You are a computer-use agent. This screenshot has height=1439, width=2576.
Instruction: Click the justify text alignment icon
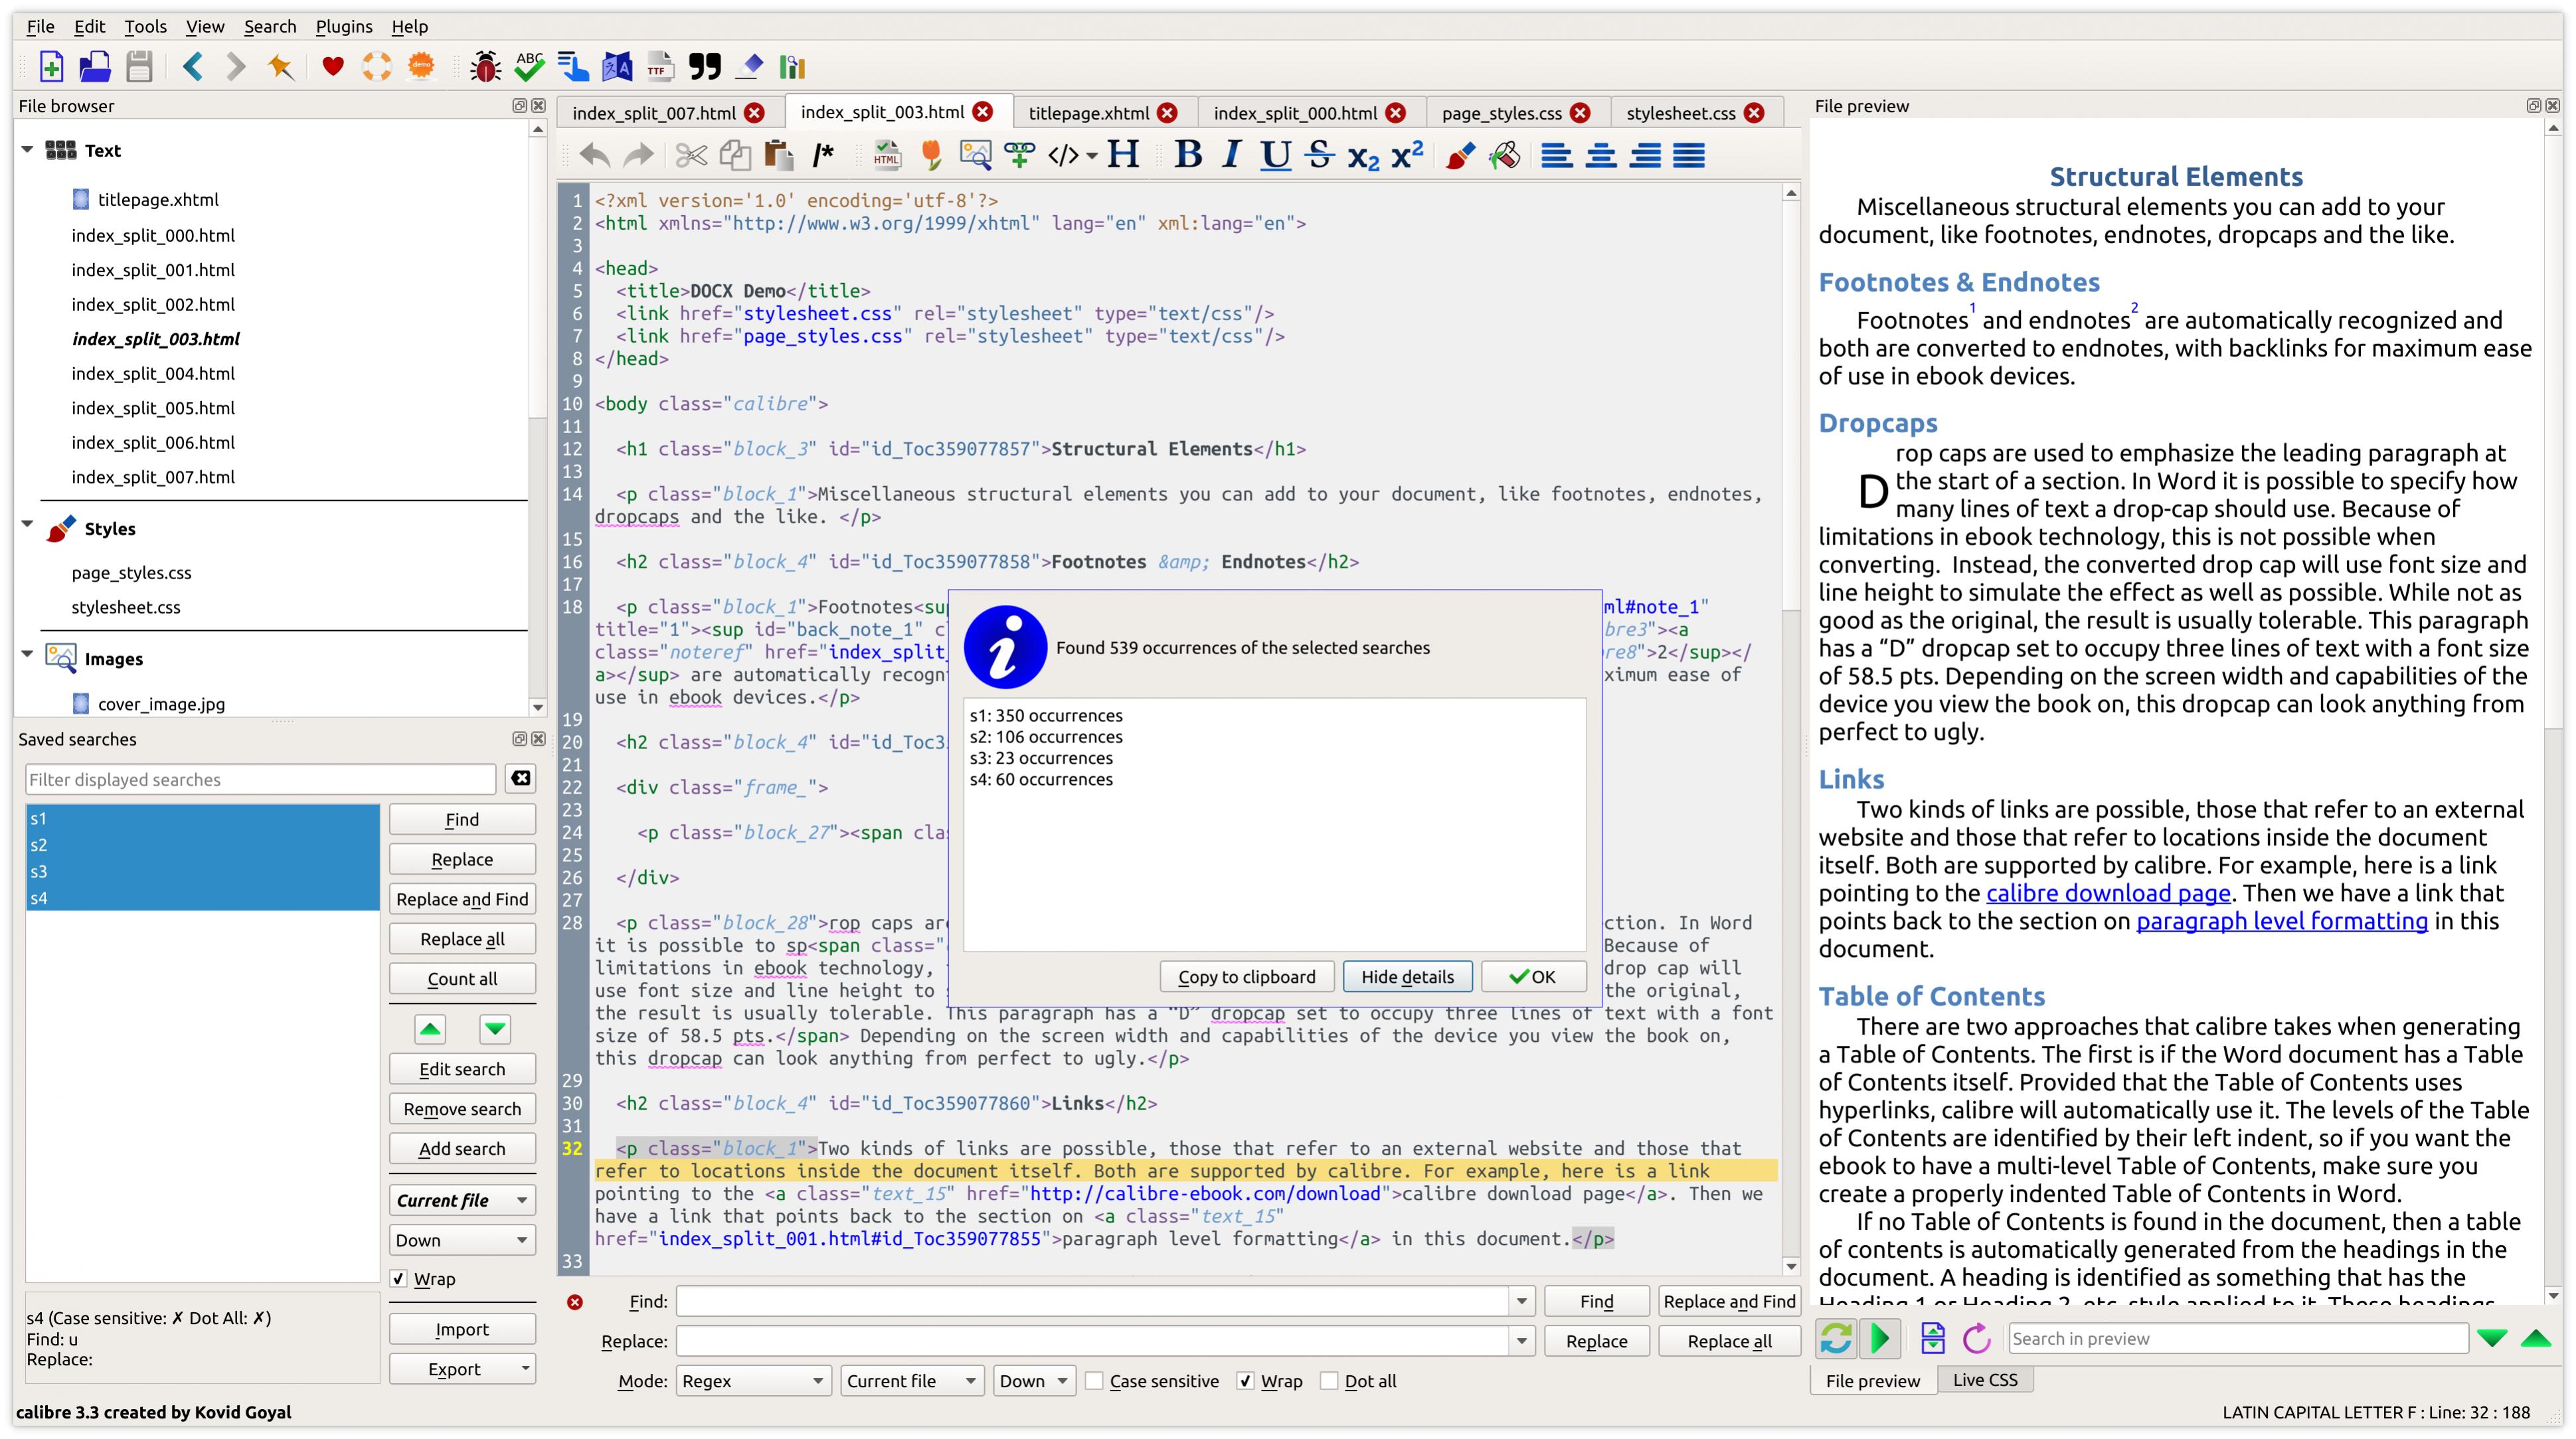pyautogui.click(x=1689, y=155)
